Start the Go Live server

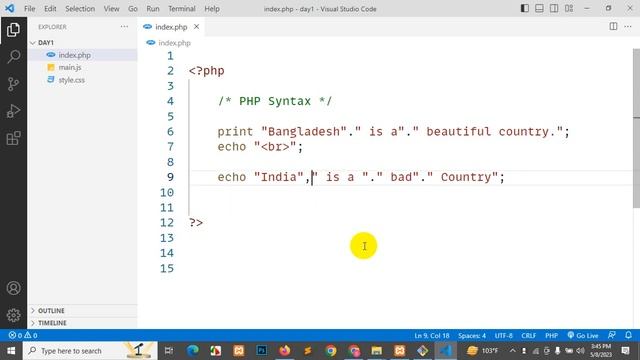pyautogui.click(x=583, y=336)
